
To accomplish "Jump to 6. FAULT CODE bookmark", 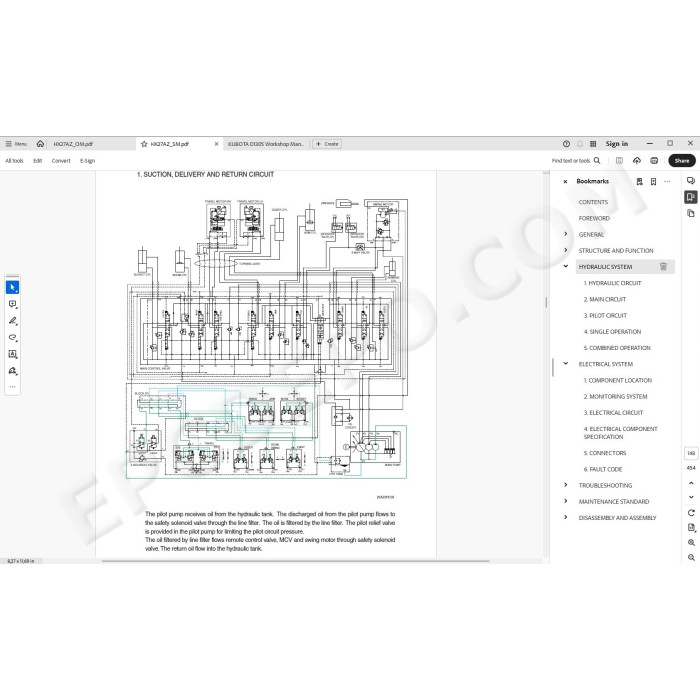I will (603, 469).
